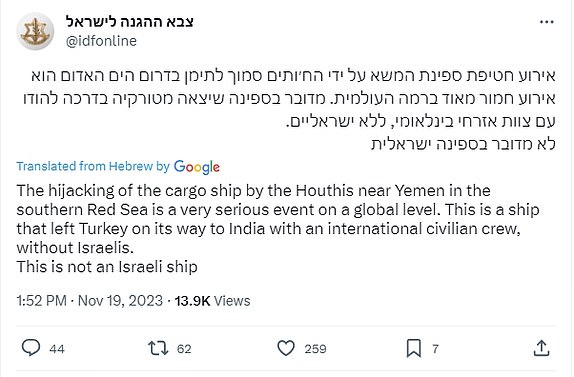
Task: Open the three-dot more options menu
Action: tap(547, 22)
